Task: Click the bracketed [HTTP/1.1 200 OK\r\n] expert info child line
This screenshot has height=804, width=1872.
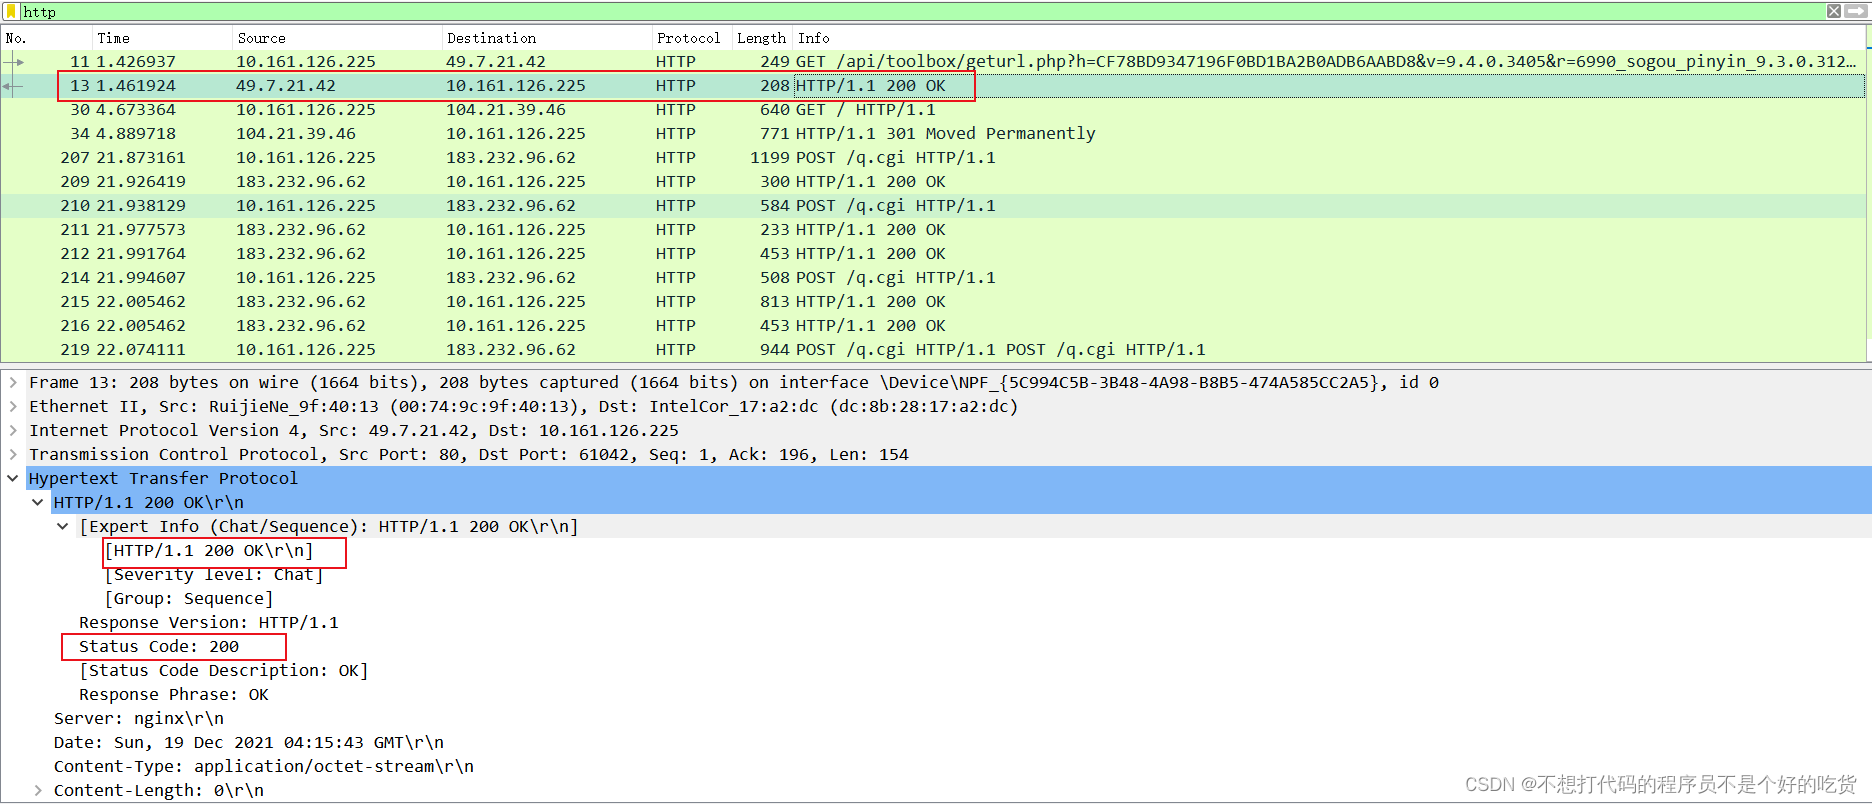Action: point(209,551)
